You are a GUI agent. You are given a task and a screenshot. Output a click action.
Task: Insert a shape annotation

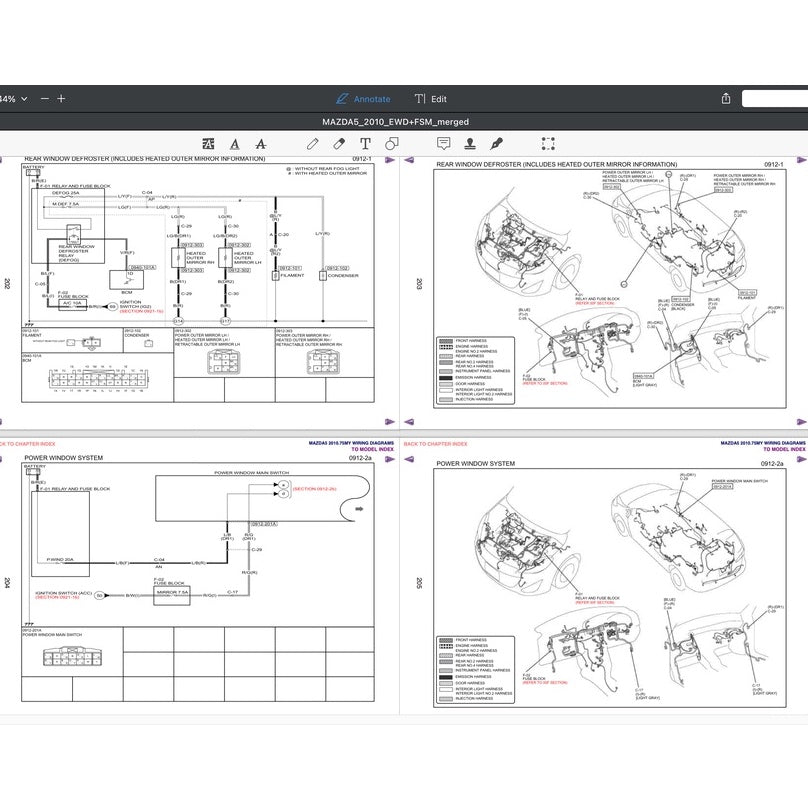391,144
